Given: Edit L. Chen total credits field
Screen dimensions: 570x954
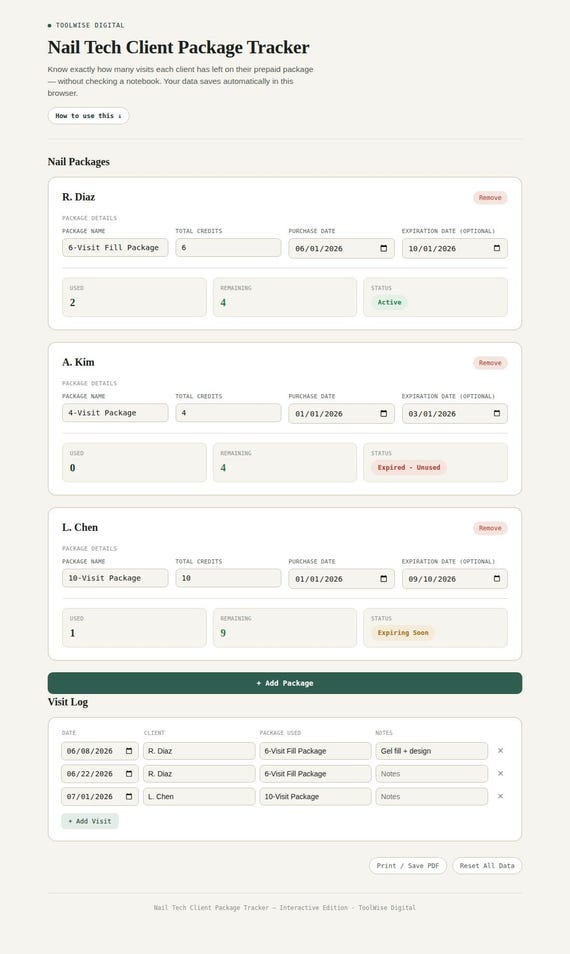Looking at the screenshot, I should click(228, 578).
